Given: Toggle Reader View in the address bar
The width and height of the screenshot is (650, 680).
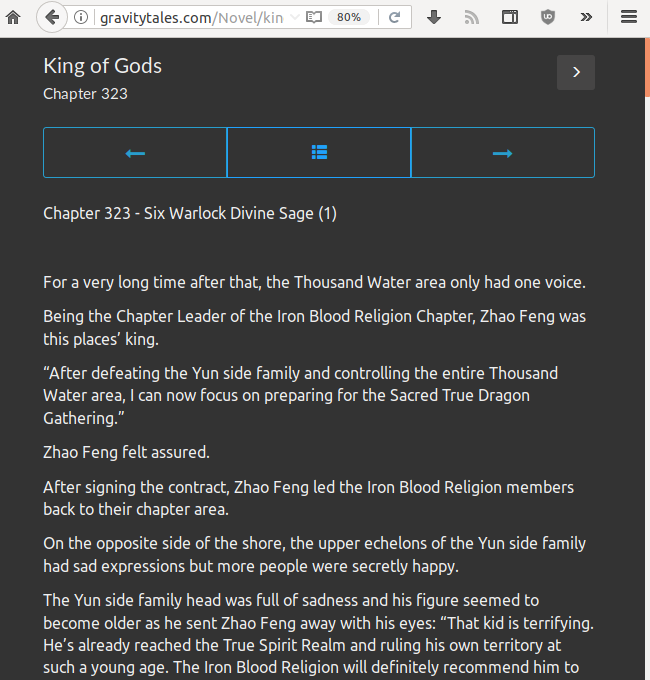Looking at the screenshot, I should [314, 17].
